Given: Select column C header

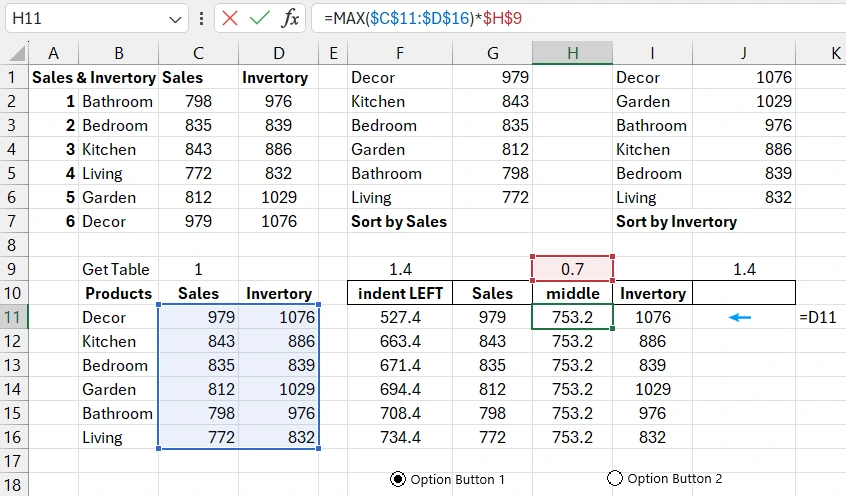Looking at the screenshot, I should click(198, 53).
